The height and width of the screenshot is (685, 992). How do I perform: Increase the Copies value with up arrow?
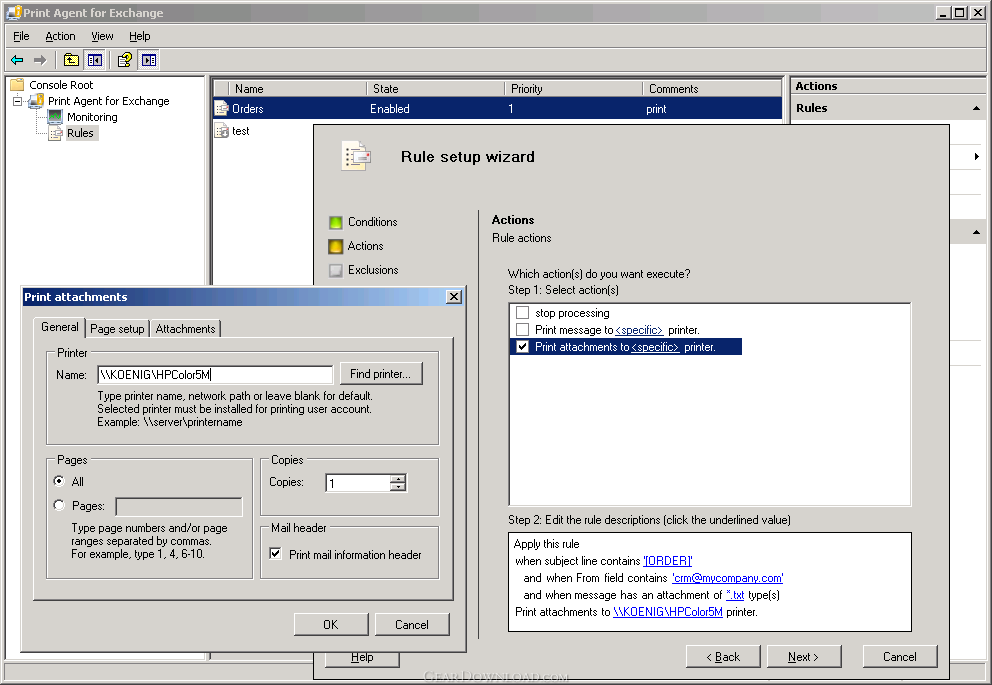(x=398, y=478)
